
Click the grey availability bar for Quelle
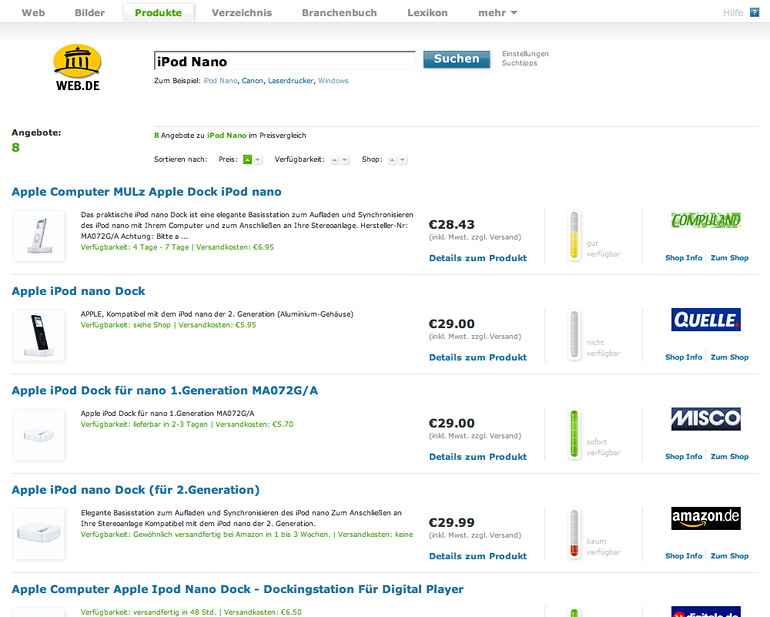[x=574, y=335]
